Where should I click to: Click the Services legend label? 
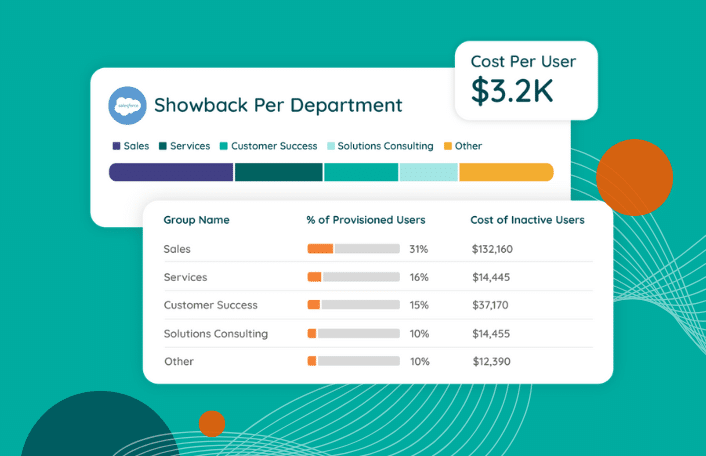[190, 146]
